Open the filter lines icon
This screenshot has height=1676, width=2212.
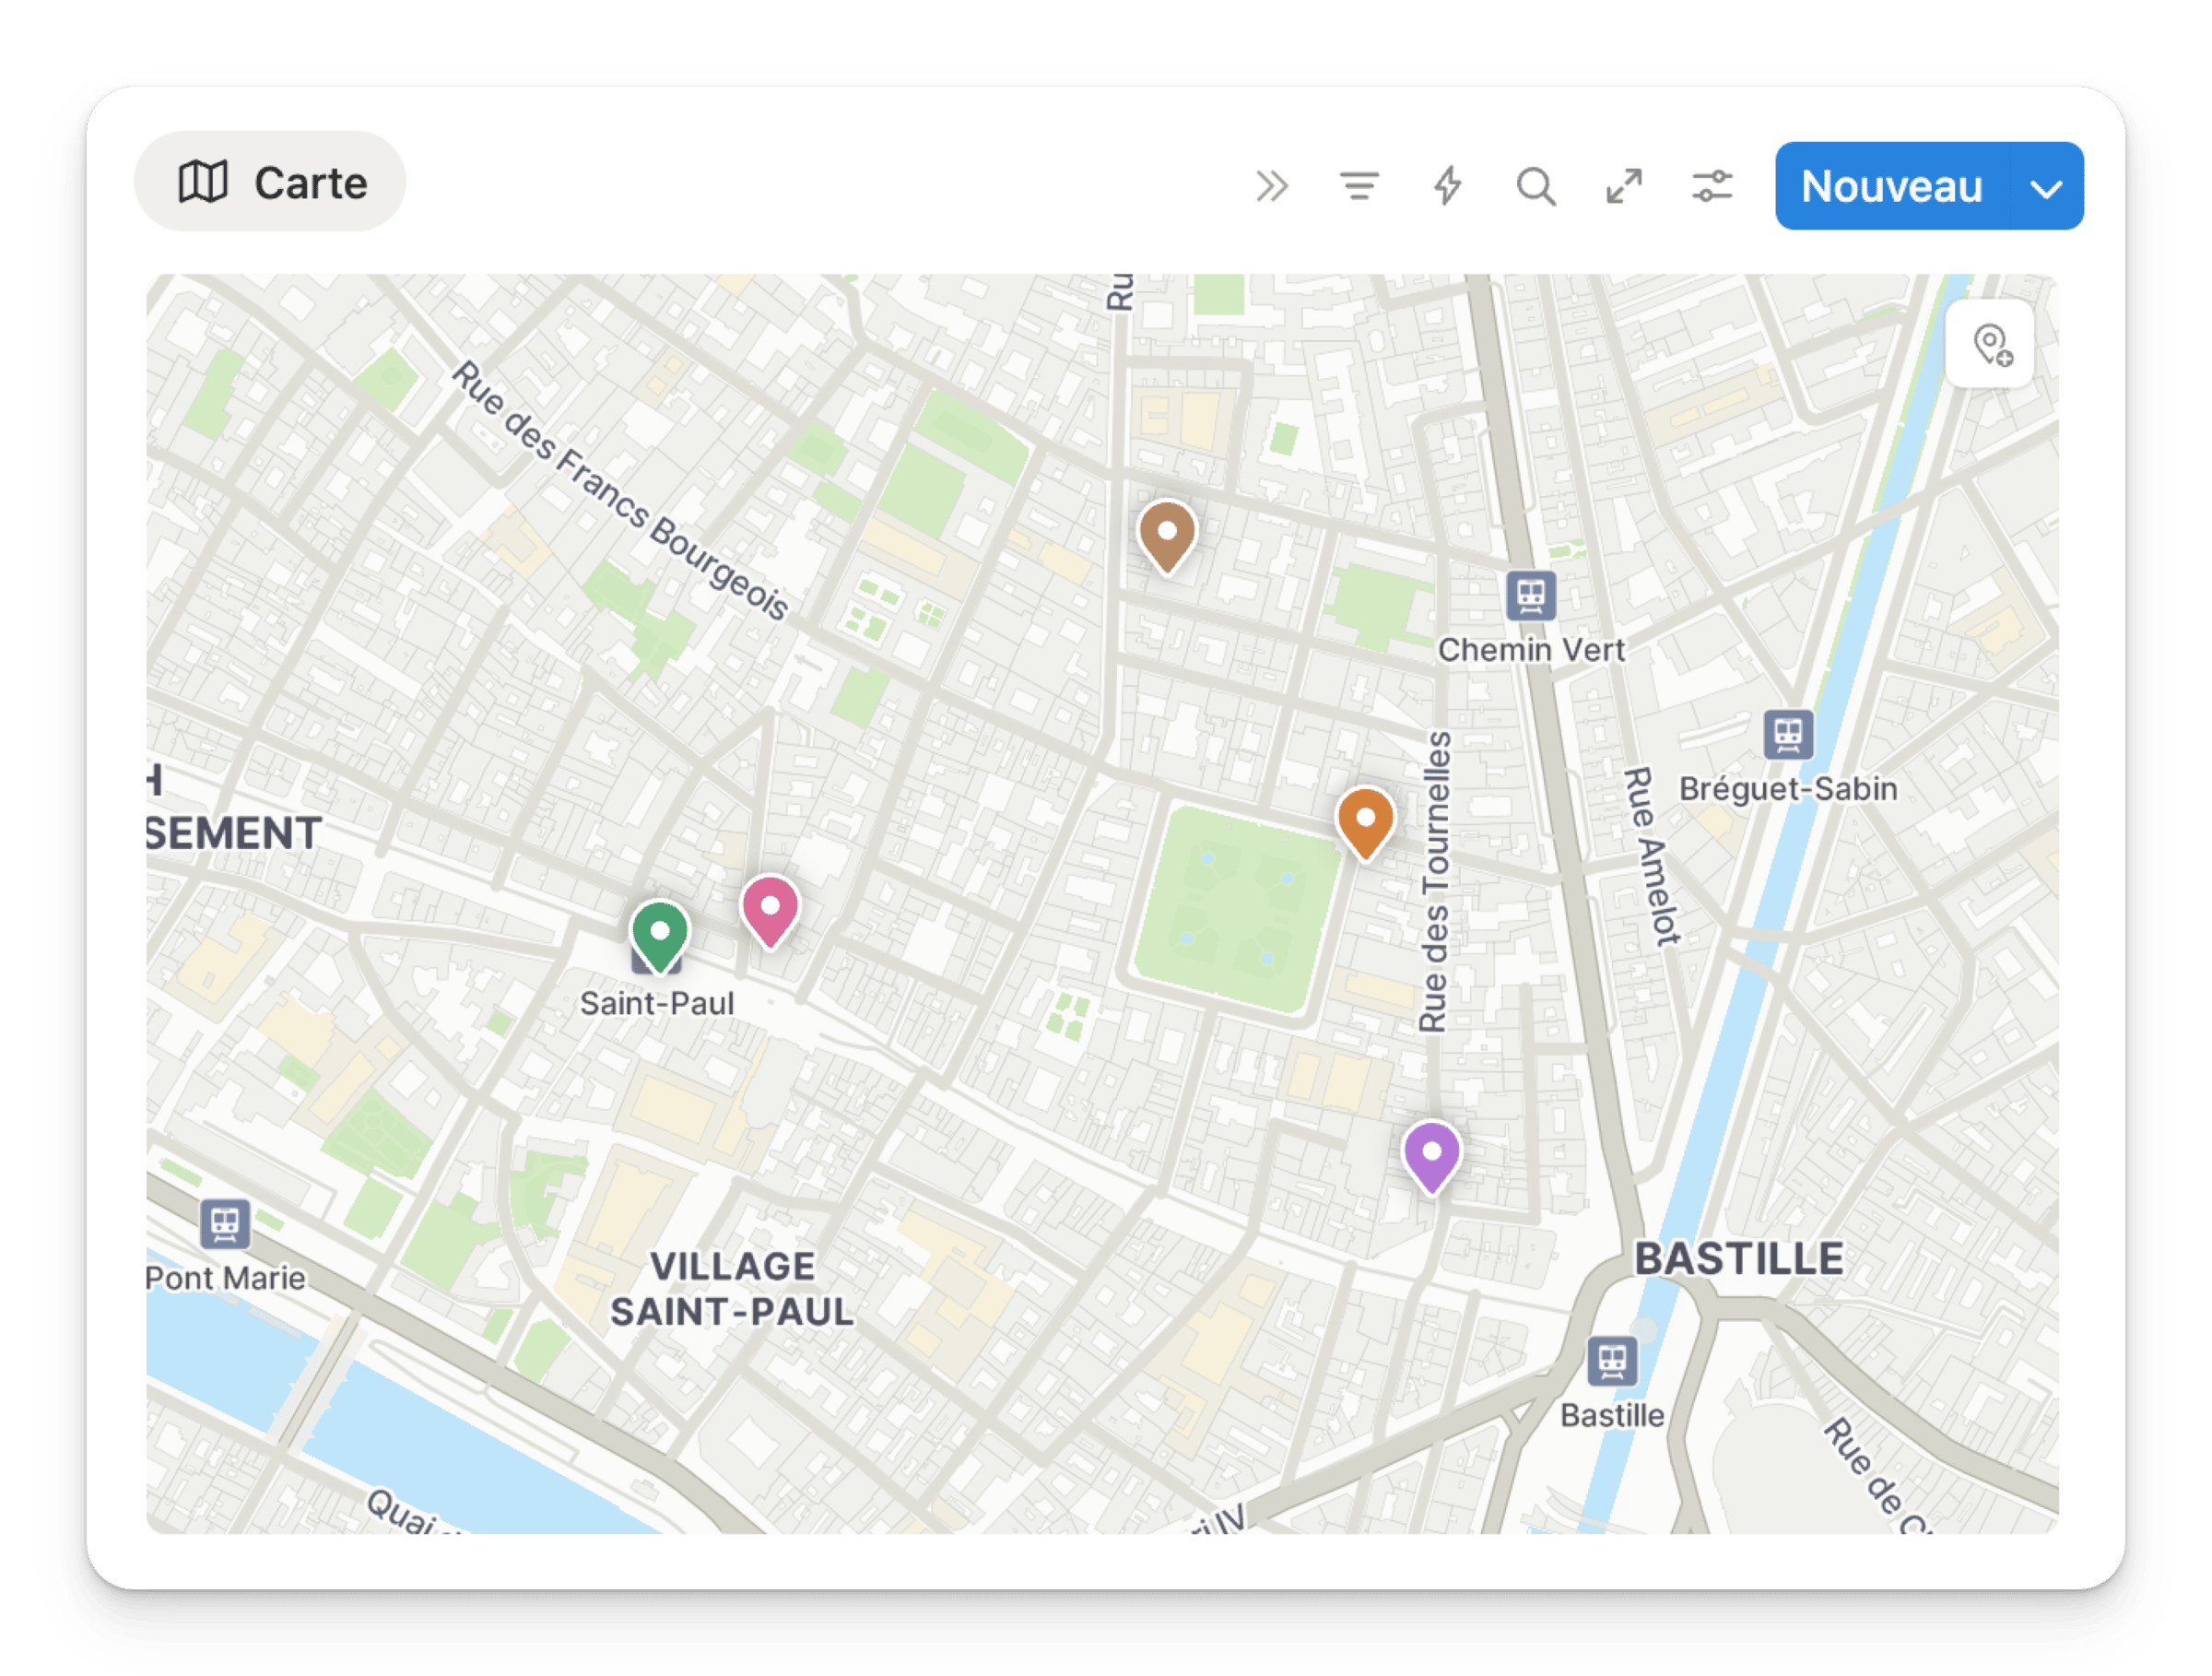click(1359, 186)
